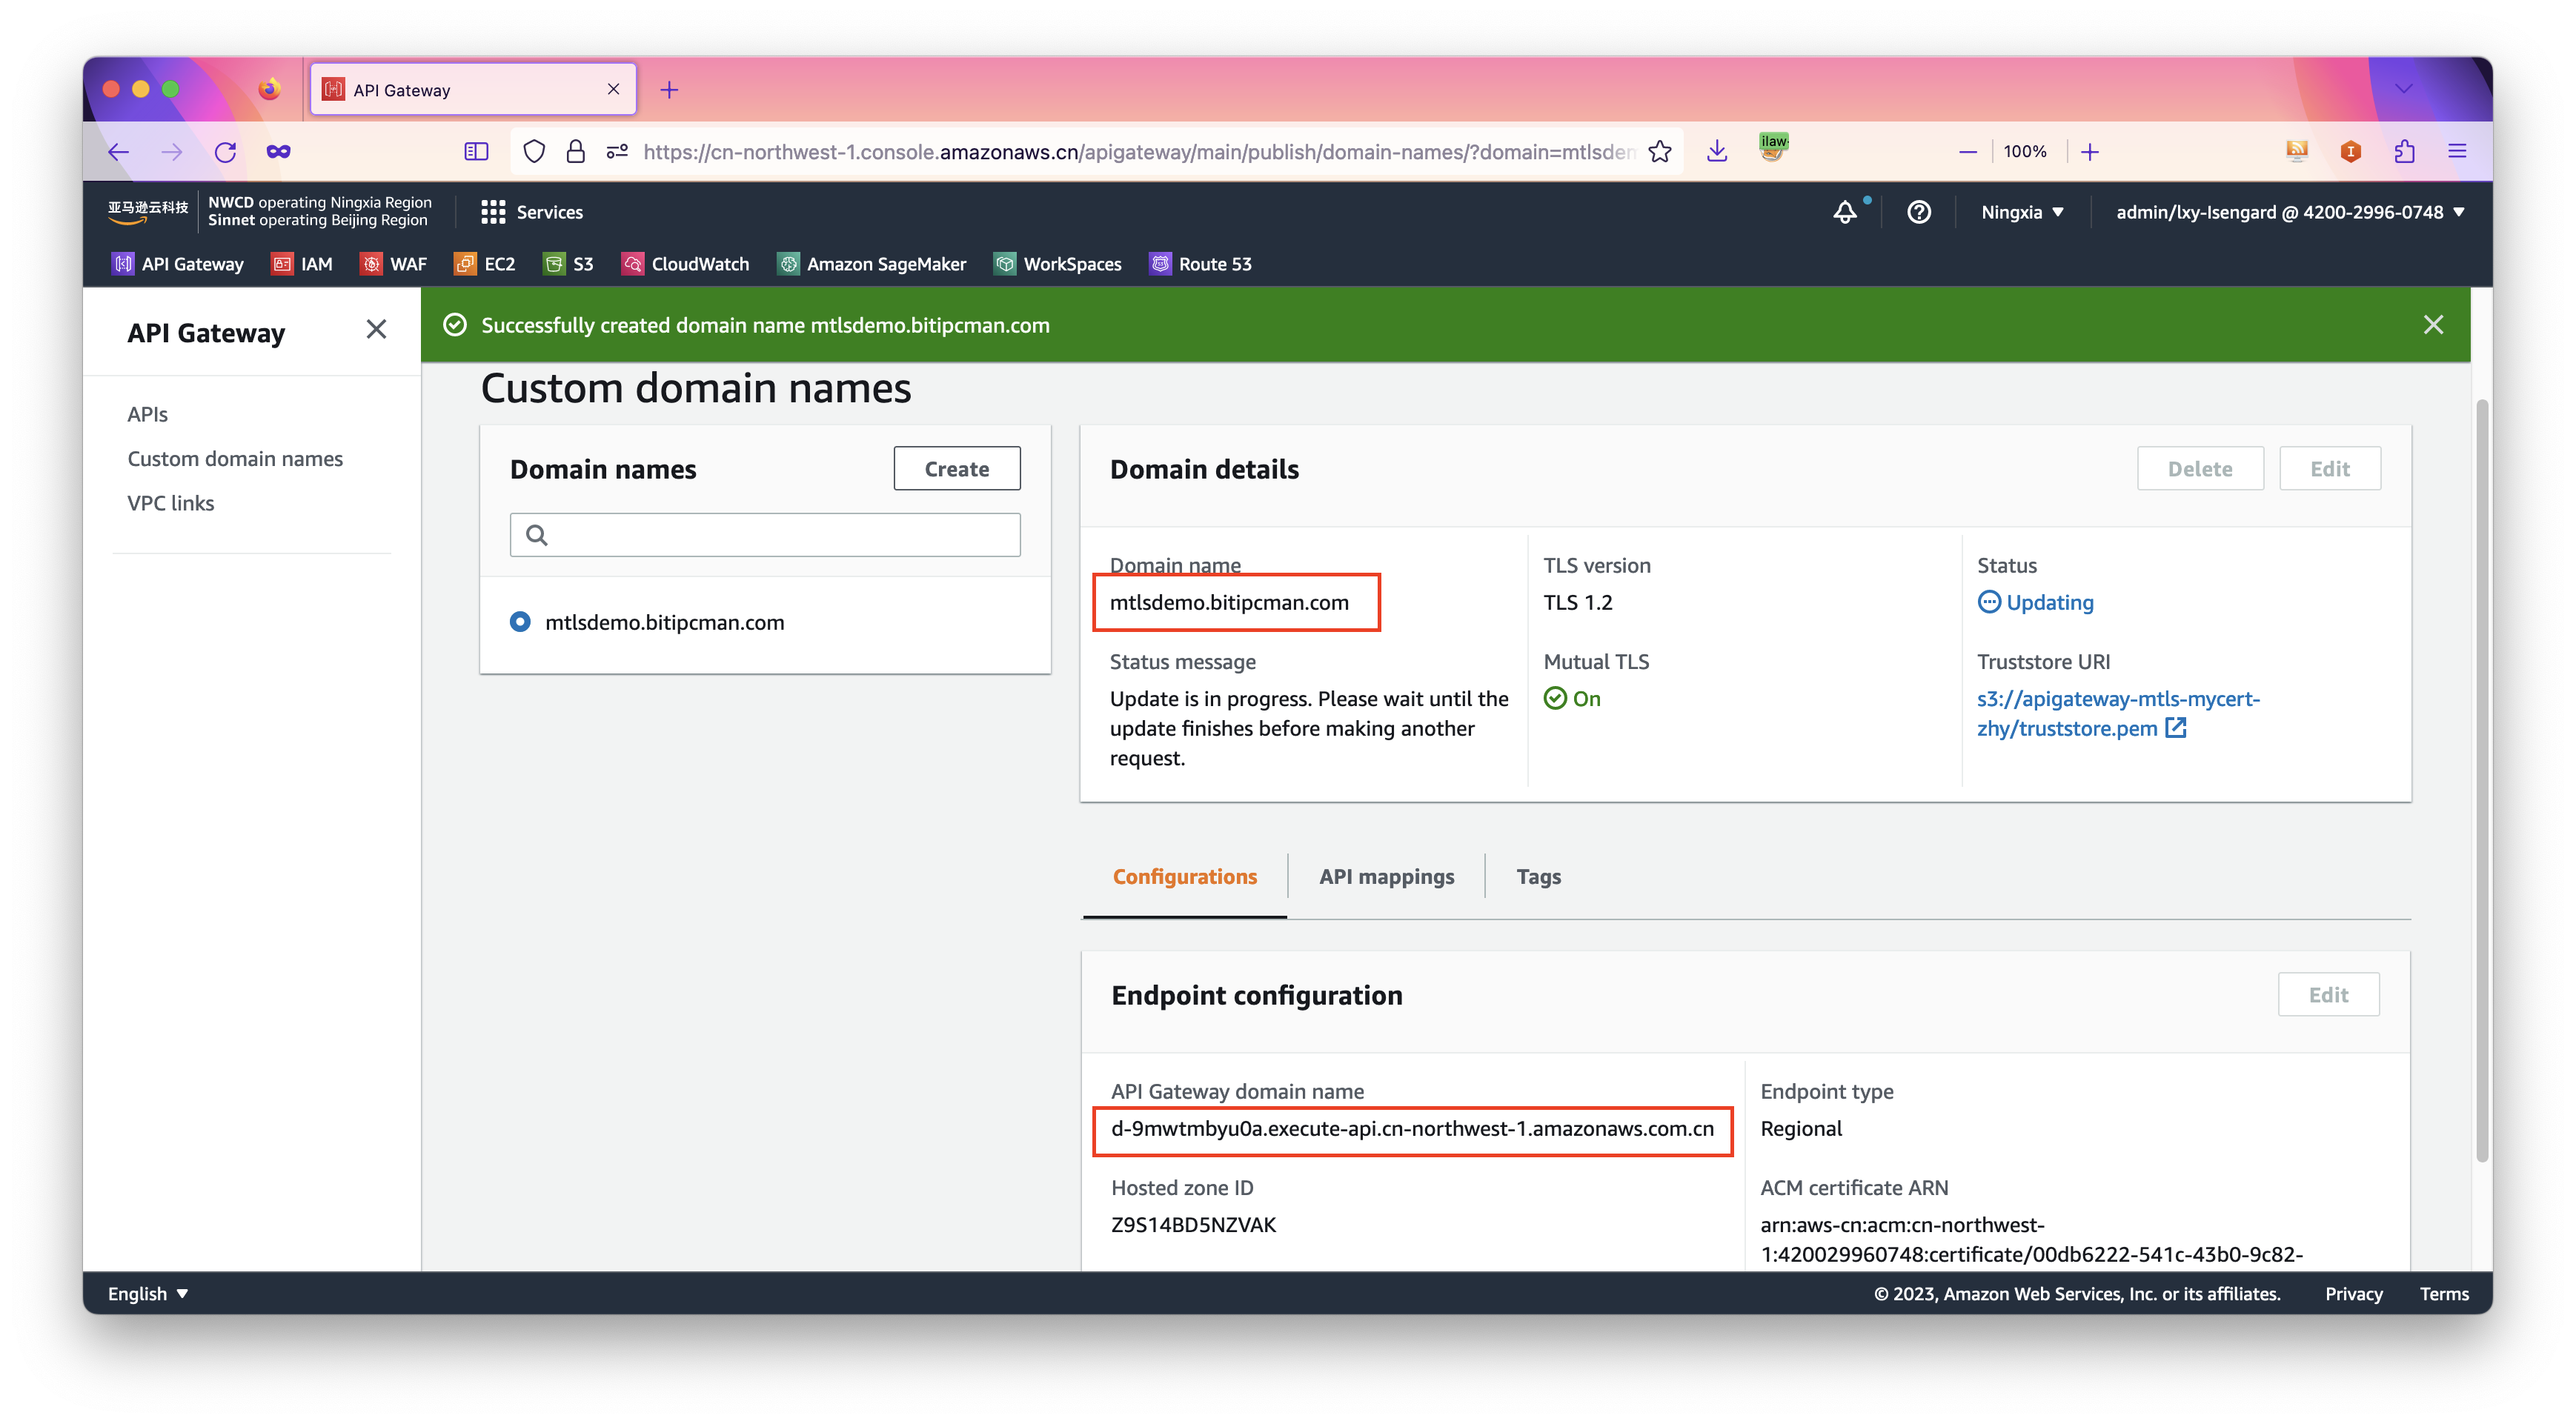Bookmark page with star icon
The height and width of the screenshot is (1424, 2576).
pyautogui.click(x=1660, y=152)
